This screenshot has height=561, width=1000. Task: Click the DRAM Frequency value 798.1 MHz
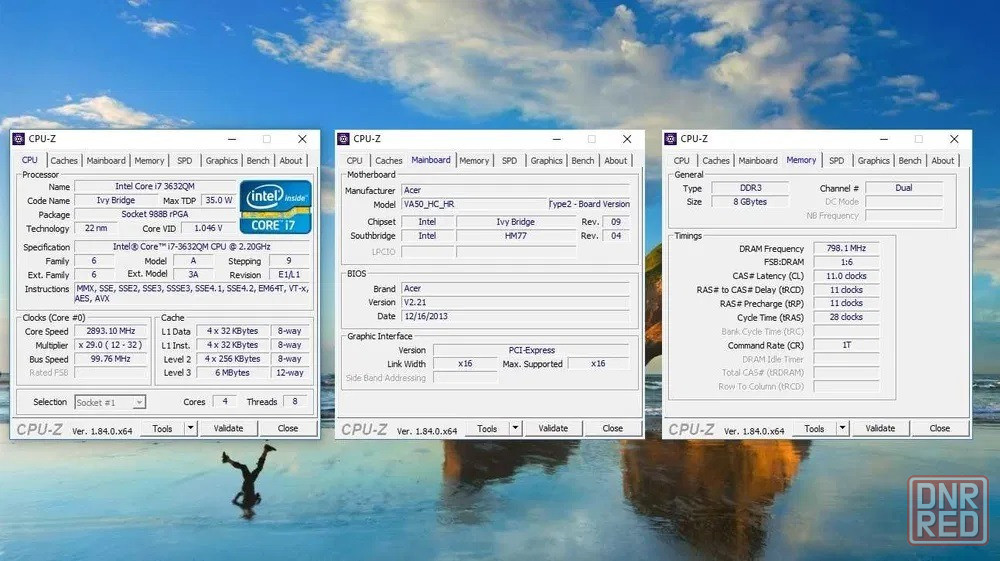click(x=846, y=248)
